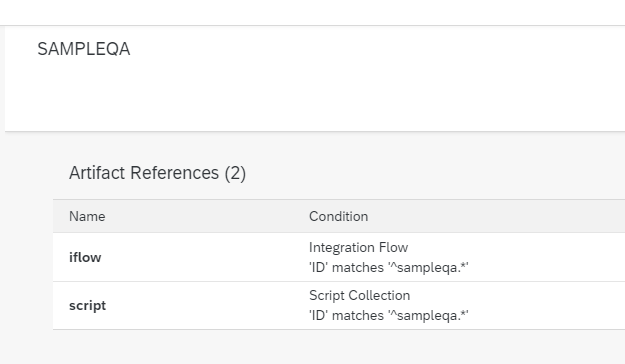The height and width of the screenshot is (364, 625).
Task: Sort by the Name column header
Action: click(x=87, y=216)
